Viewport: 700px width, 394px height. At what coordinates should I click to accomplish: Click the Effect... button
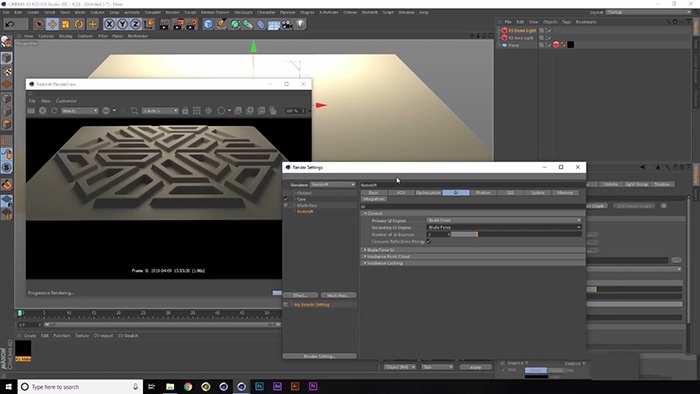click(300, 295)
